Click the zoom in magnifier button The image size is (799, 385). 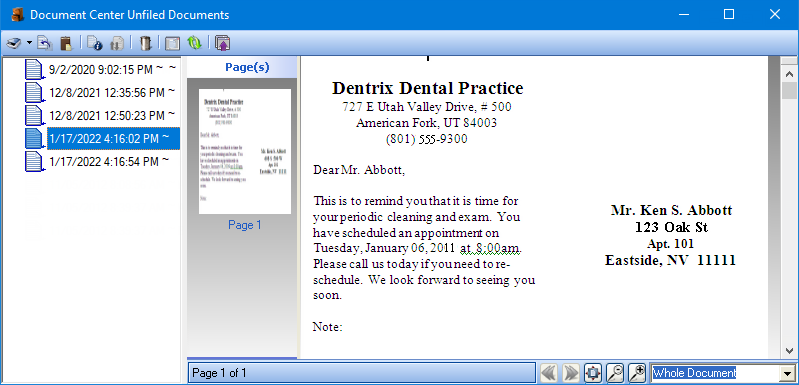(637, 373)
